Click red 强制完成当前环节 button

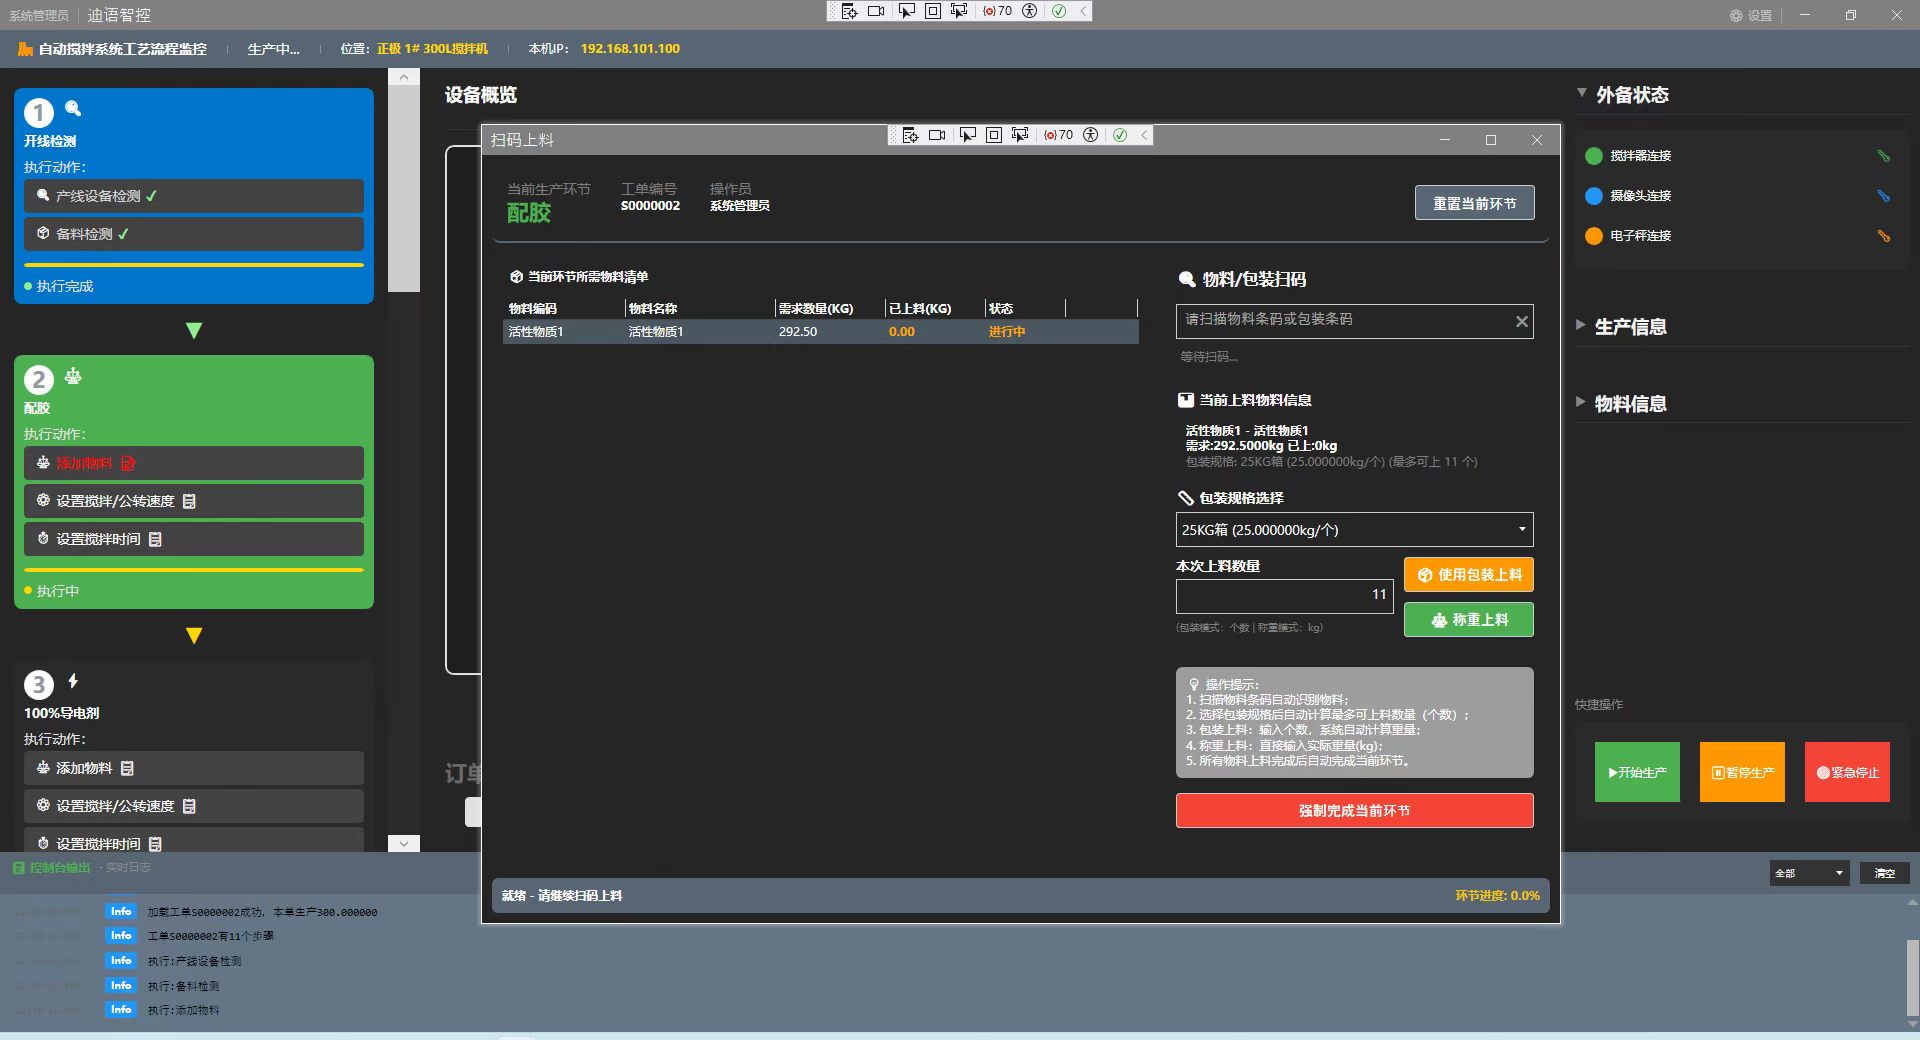pos(1354,811)
